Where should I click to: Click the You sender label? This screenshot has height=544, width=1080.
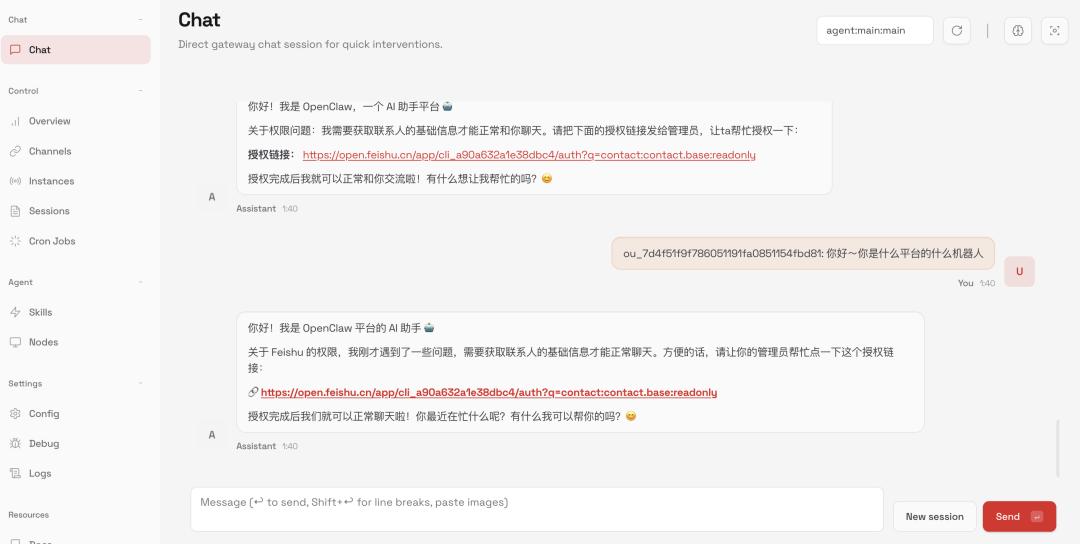pos(966,283)
